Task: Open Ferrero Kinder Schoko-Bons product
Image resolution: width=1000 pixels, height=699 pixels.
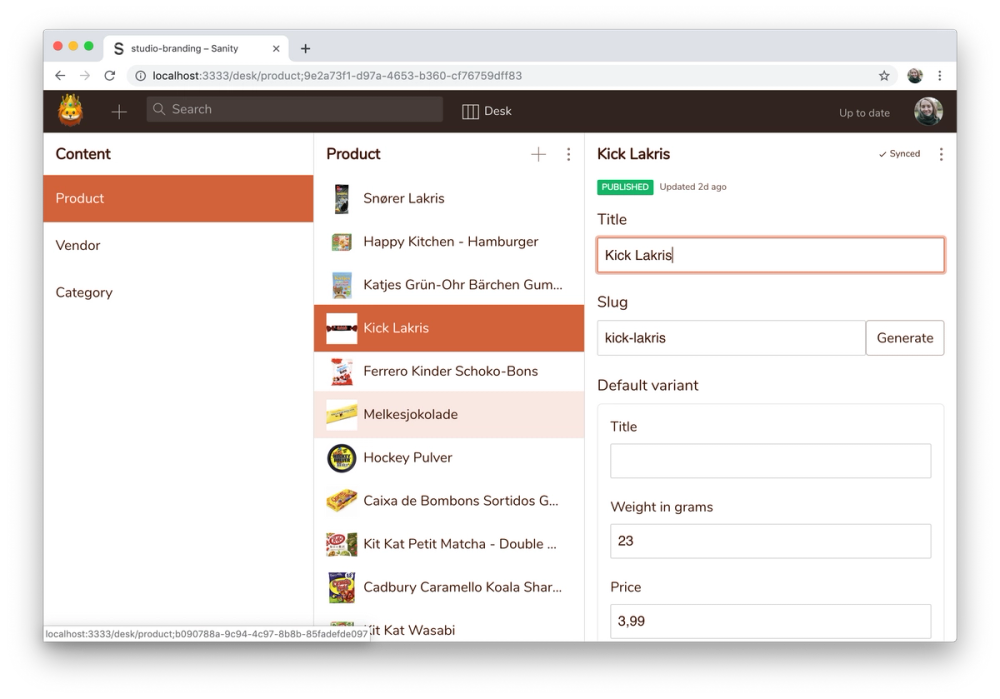Action: pyautogui.click(x=449, y=371)
